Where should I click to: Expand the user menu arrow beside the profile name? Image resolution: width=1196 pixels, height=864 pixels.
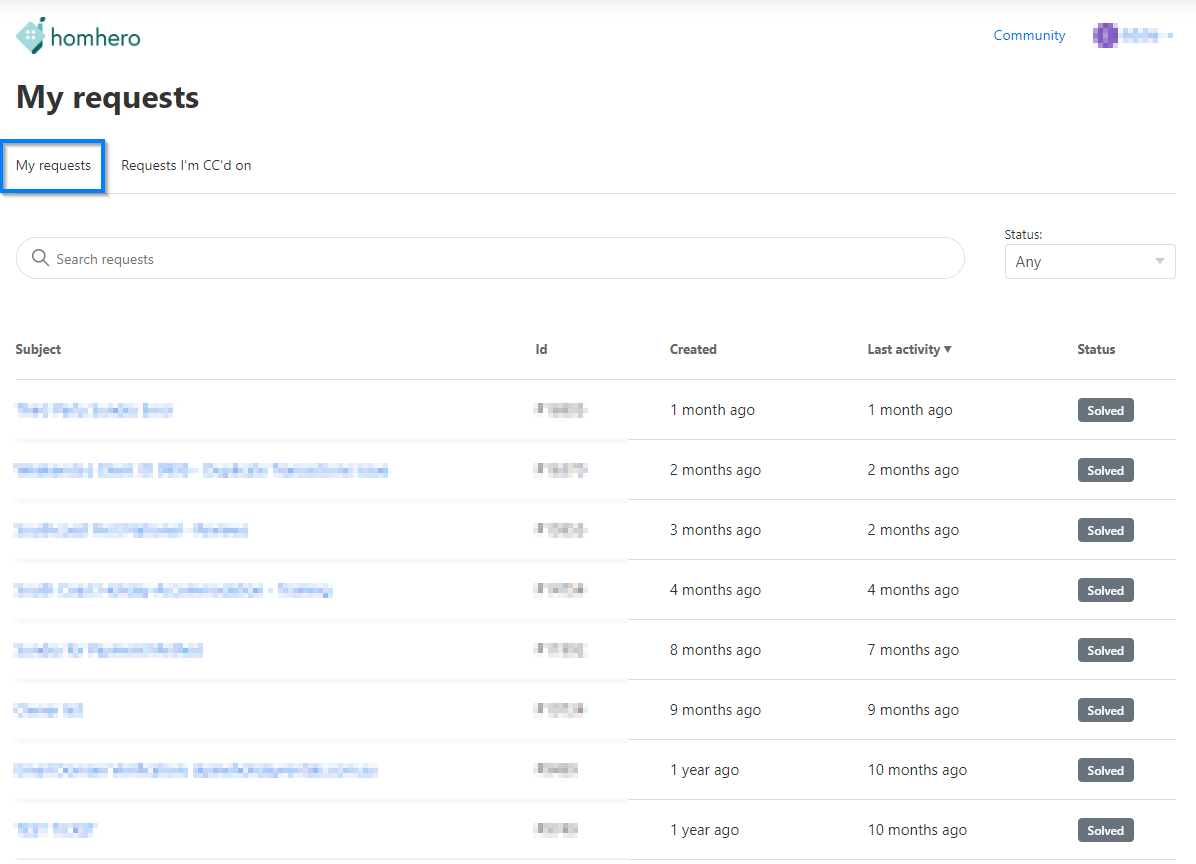pos(1170,36)
